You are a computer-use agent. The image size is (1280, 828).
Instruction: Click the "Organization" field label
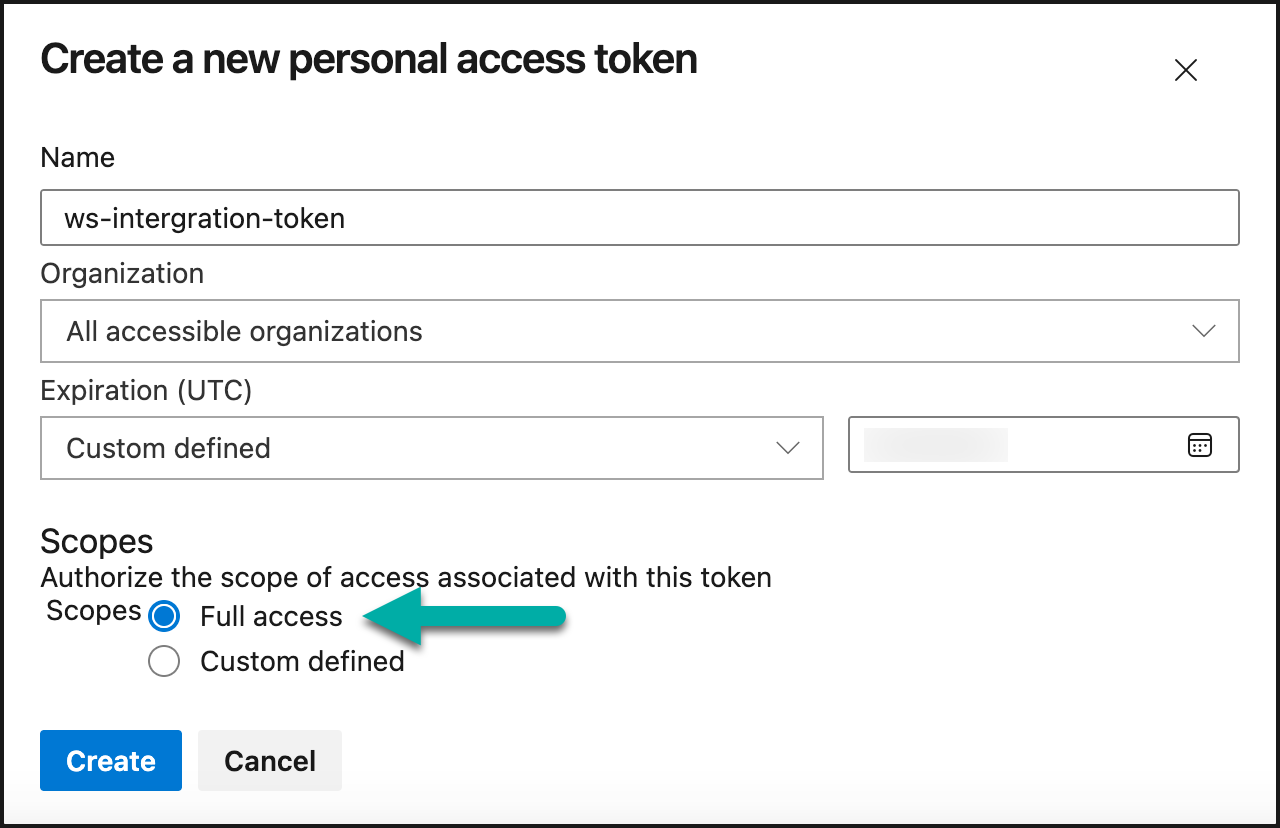(x=122, y=274)
